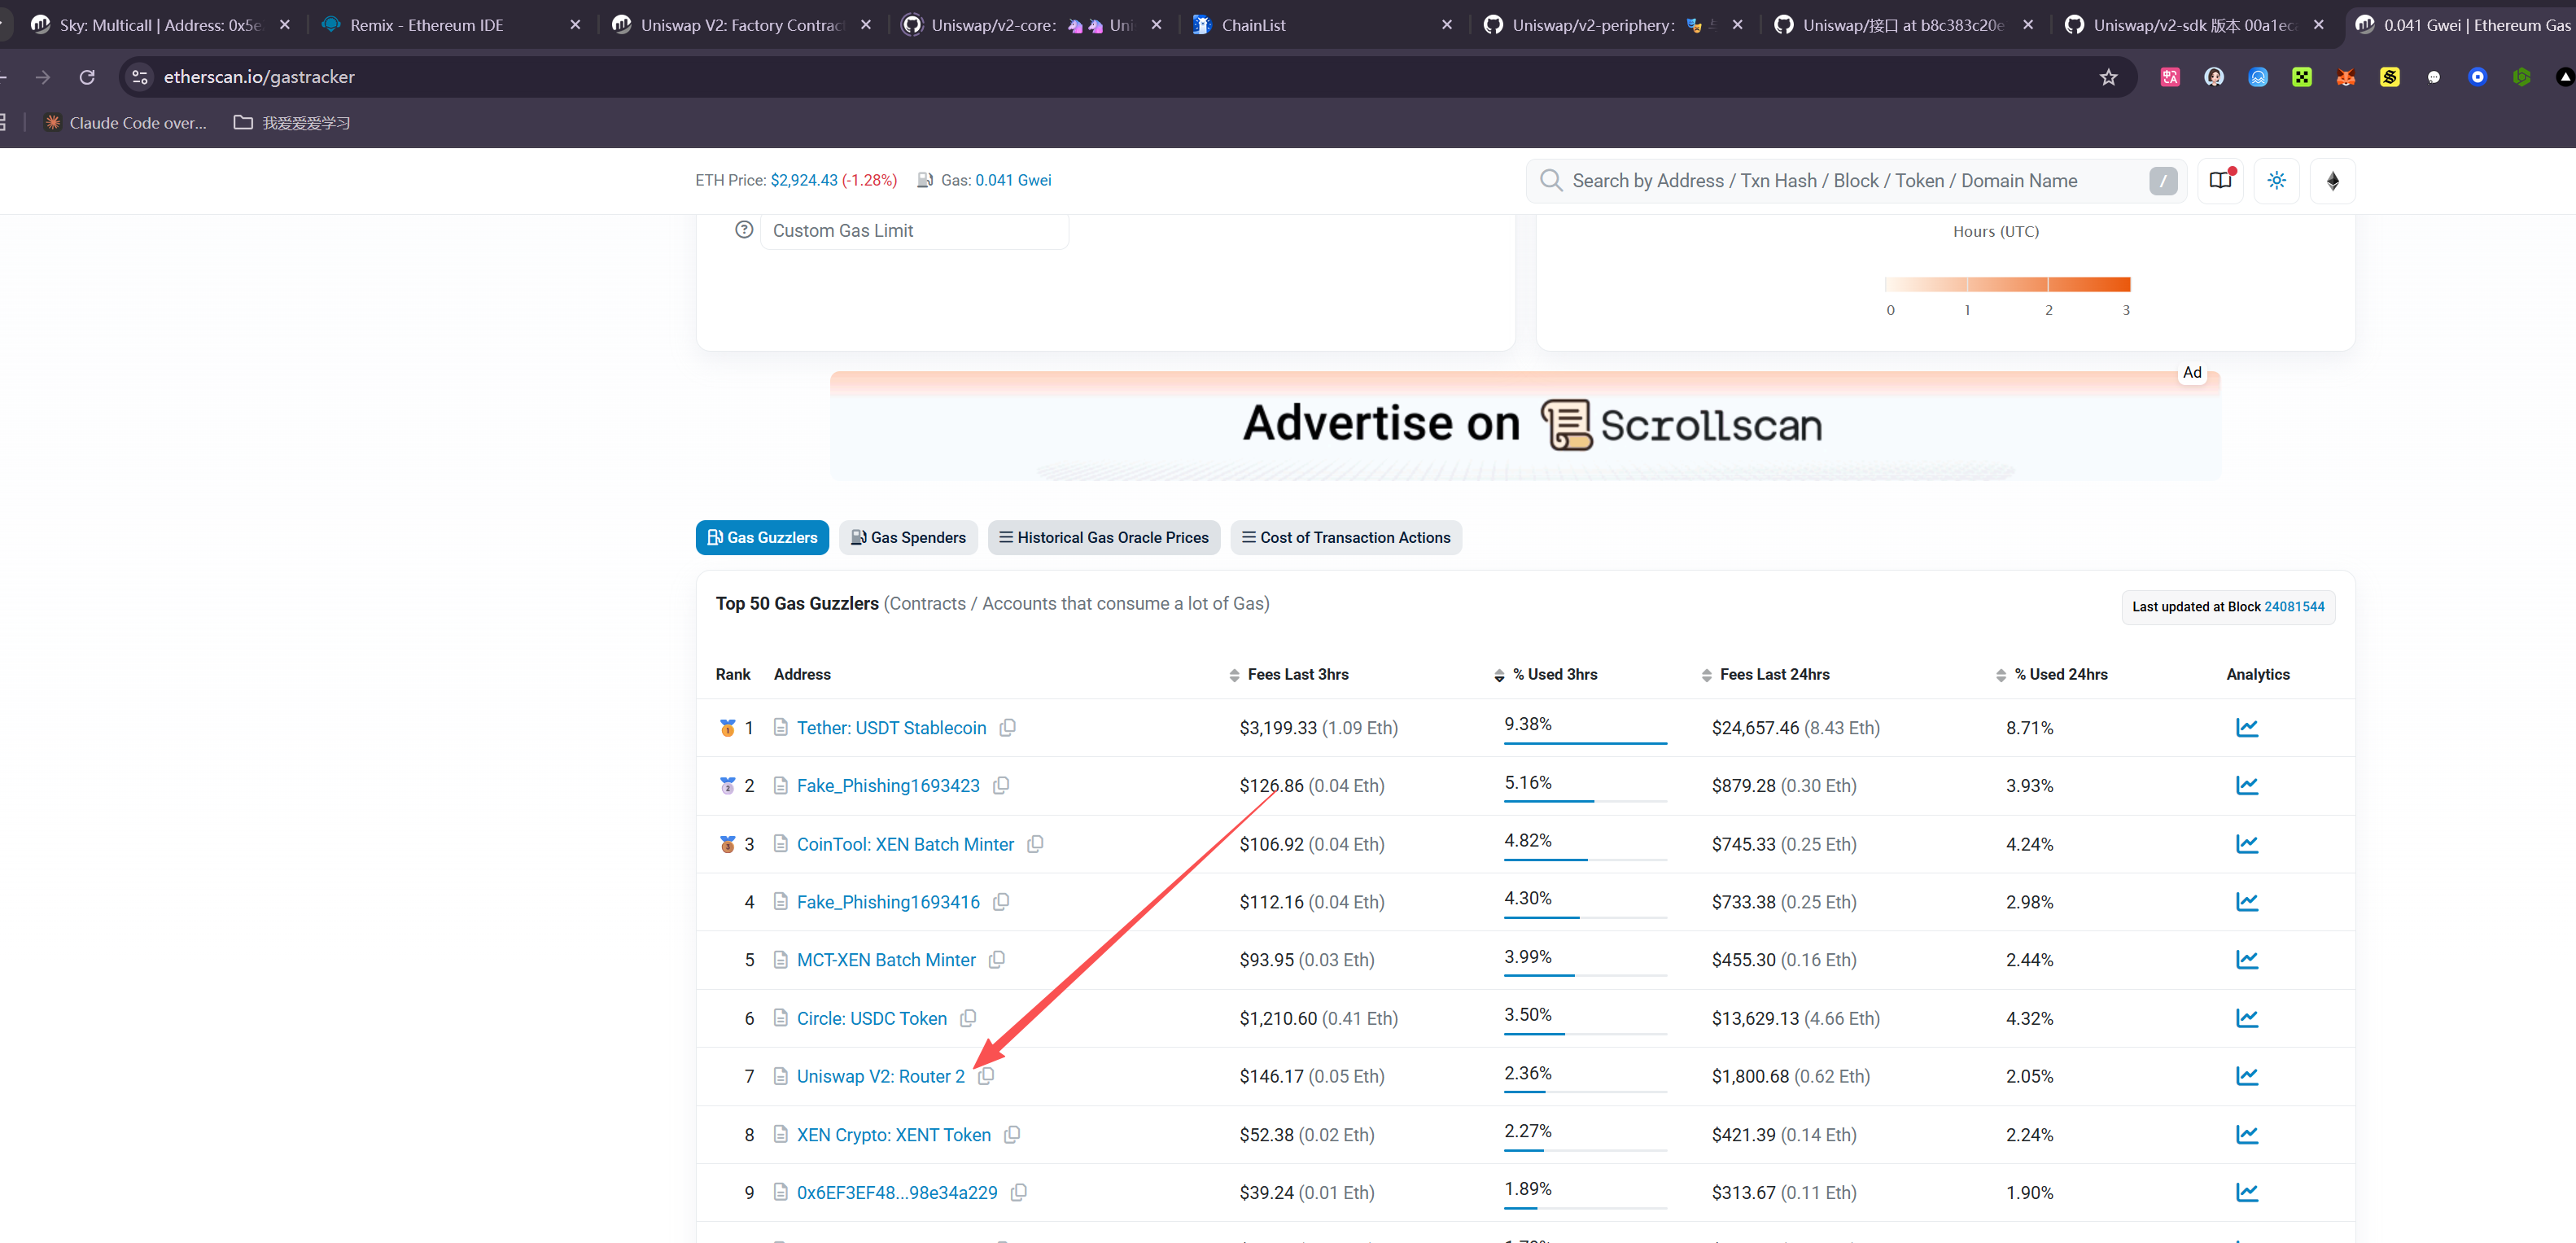
Task: Click the Ethereum network logo icon
Action: (x=2332, y=181)
